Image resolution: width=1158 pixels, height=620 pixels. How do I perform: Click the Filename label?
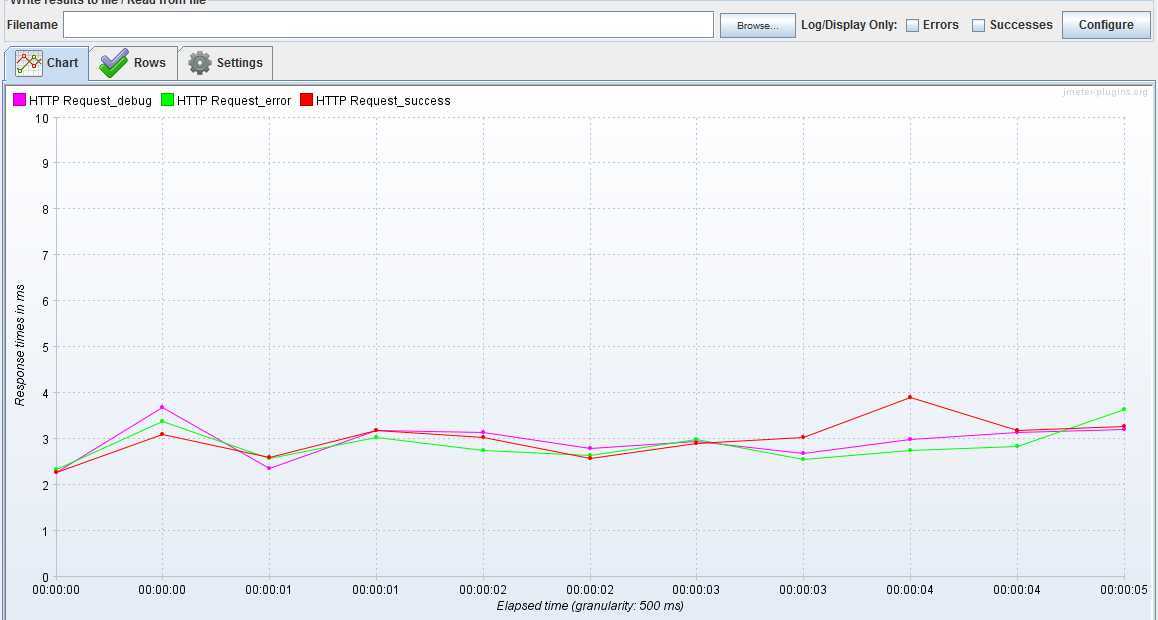pos(32,25)
